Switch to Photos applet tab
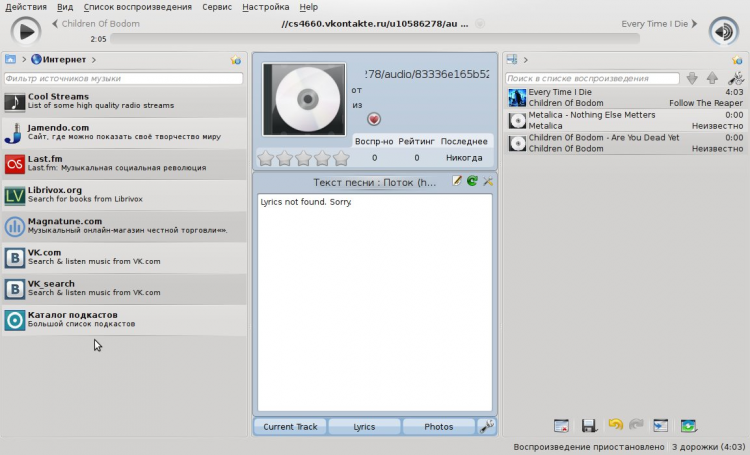 coord(439,427)
